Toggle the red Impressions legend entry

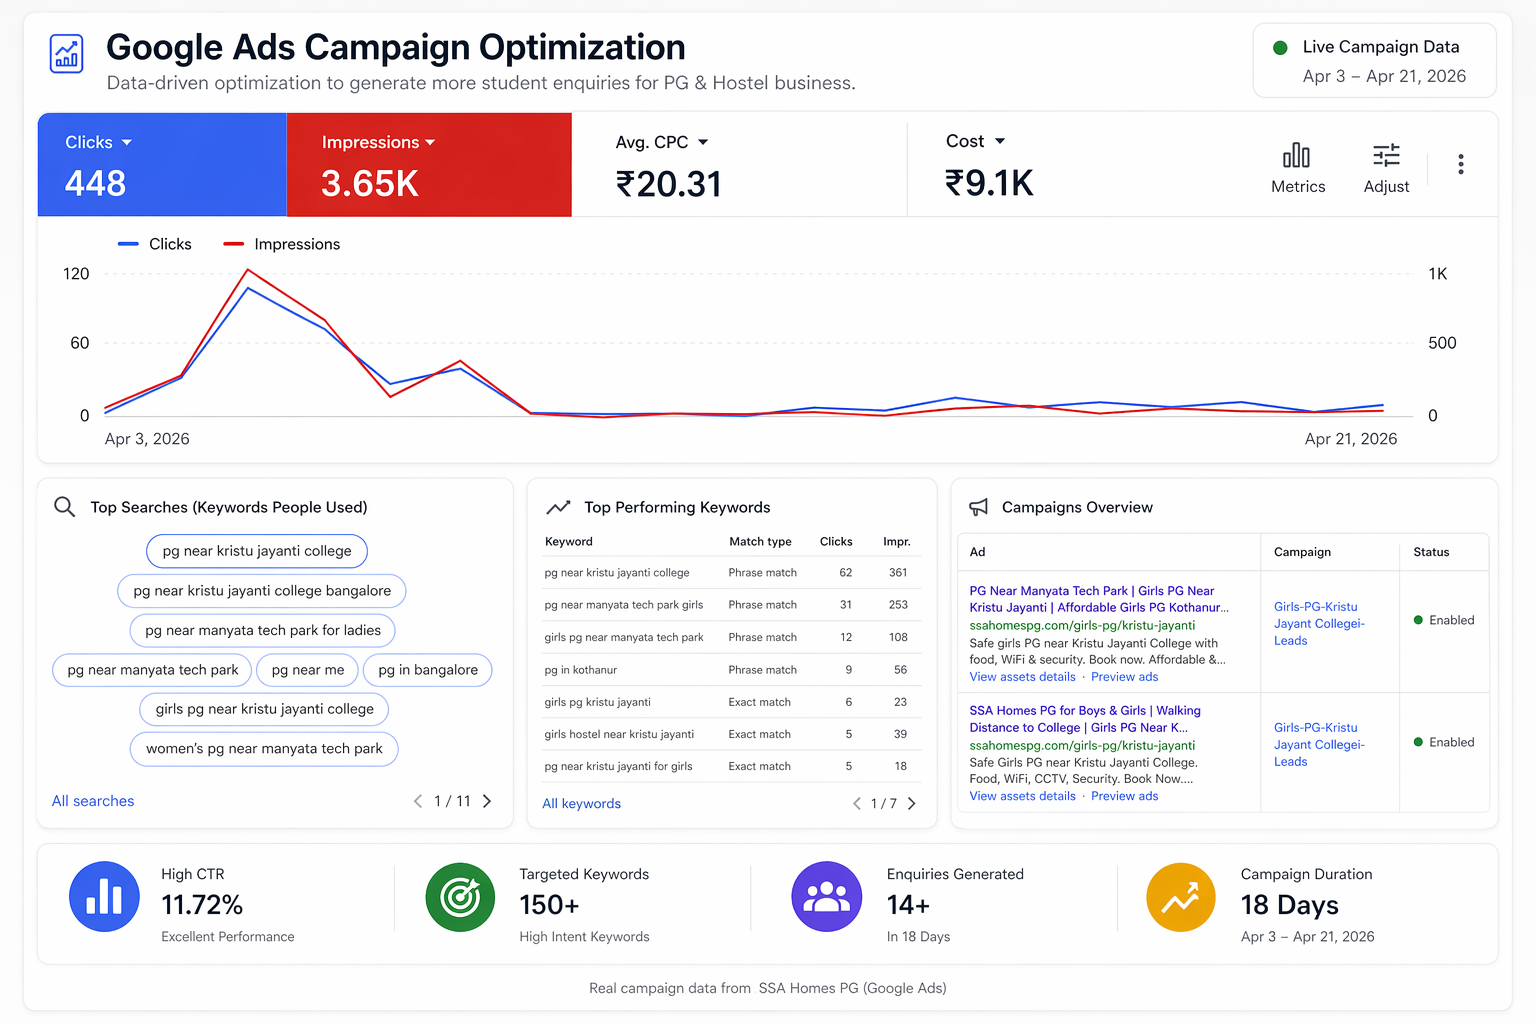point(282,244)
